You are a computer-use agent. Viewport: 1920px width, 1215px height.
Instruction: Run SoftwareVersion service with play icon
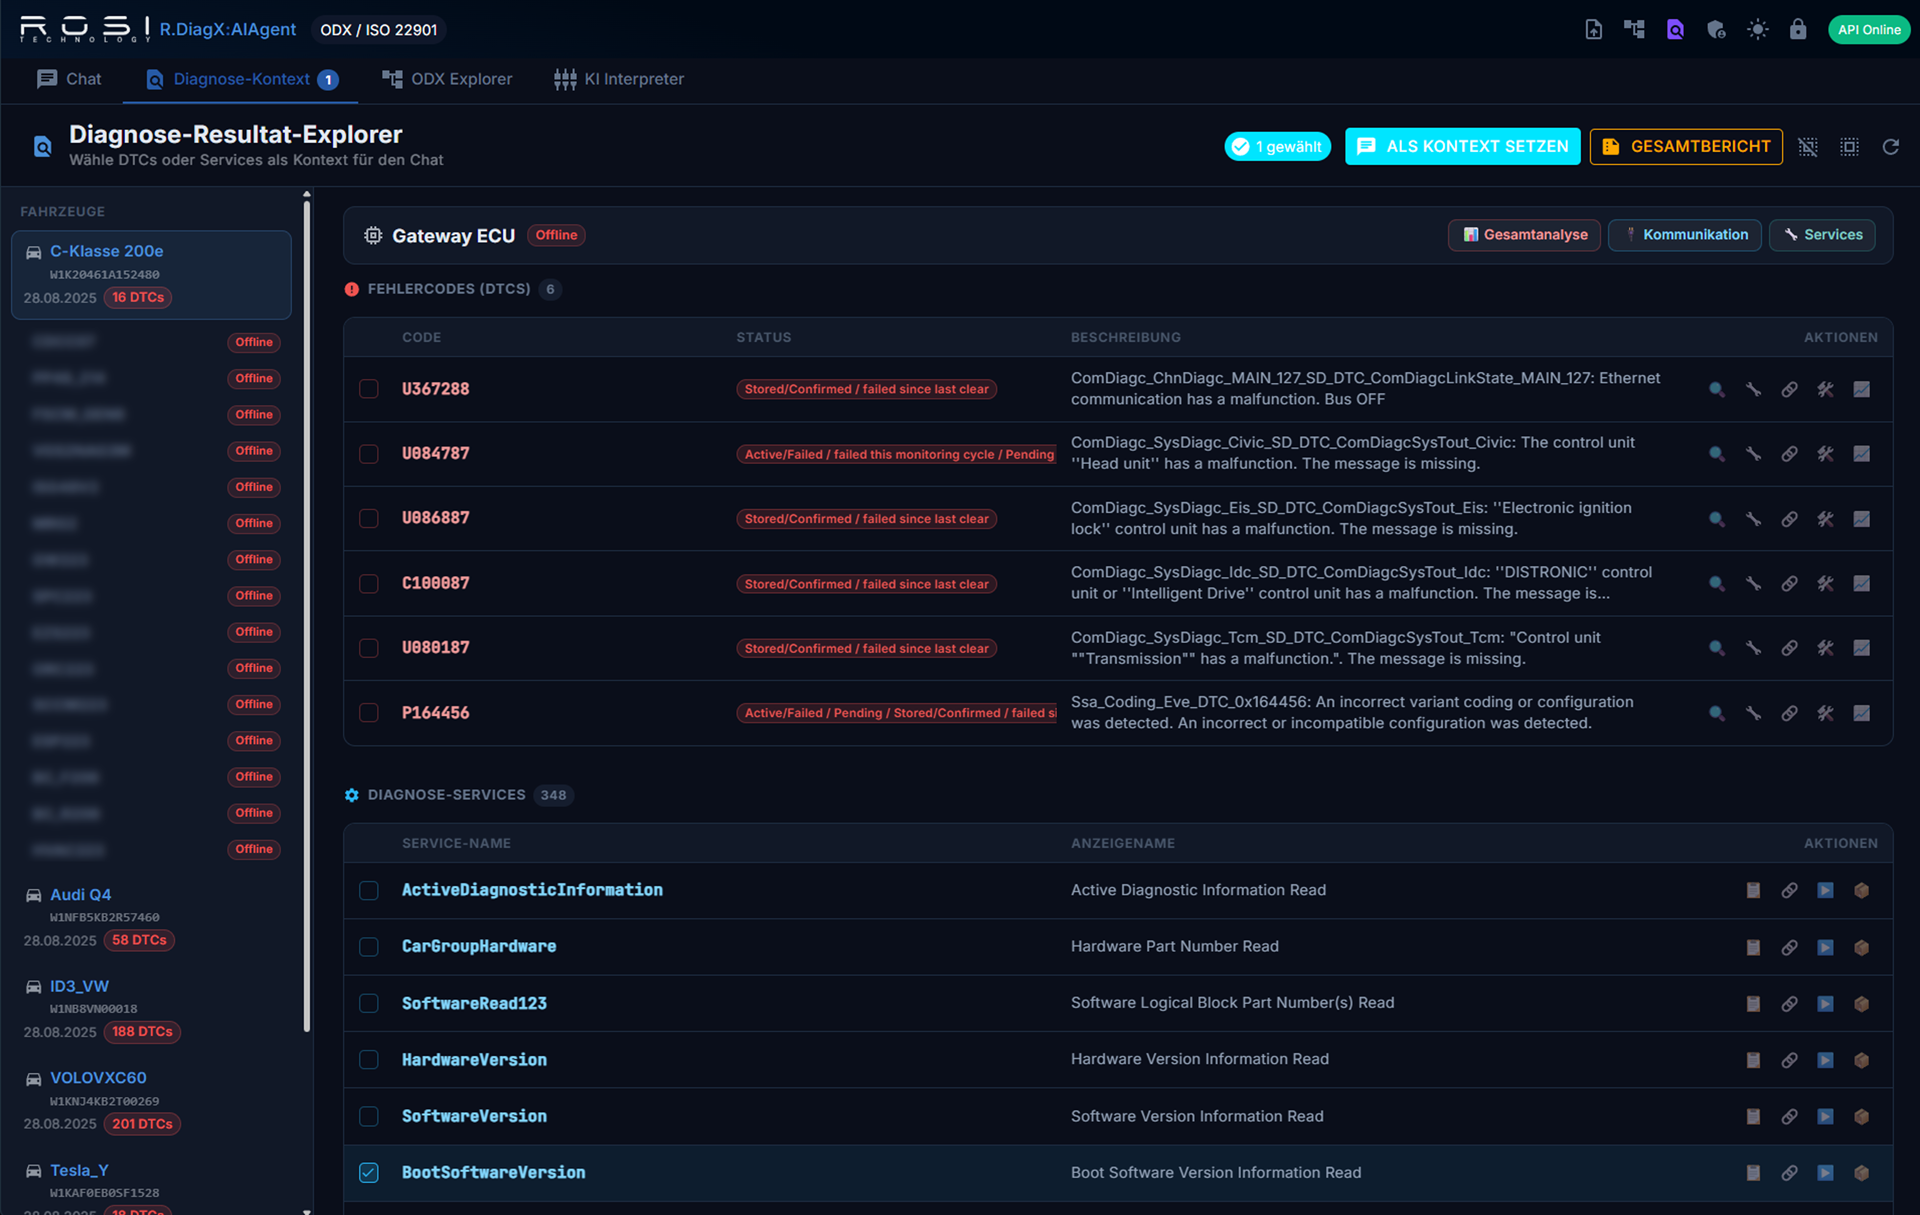click(1825, 1116)
